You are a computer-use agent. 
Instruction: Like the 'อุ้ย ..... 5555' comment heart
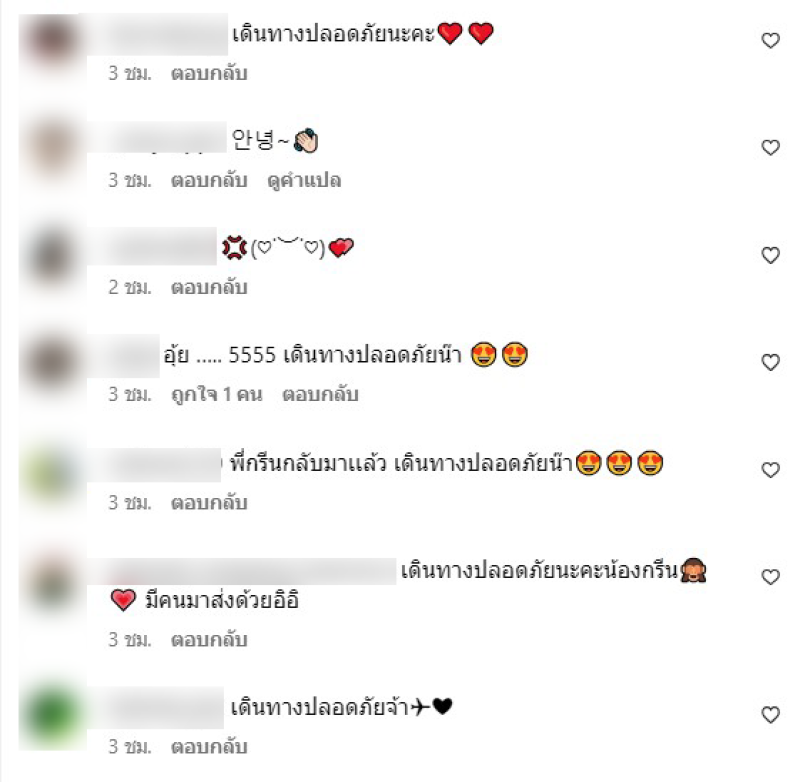(770, 362)
